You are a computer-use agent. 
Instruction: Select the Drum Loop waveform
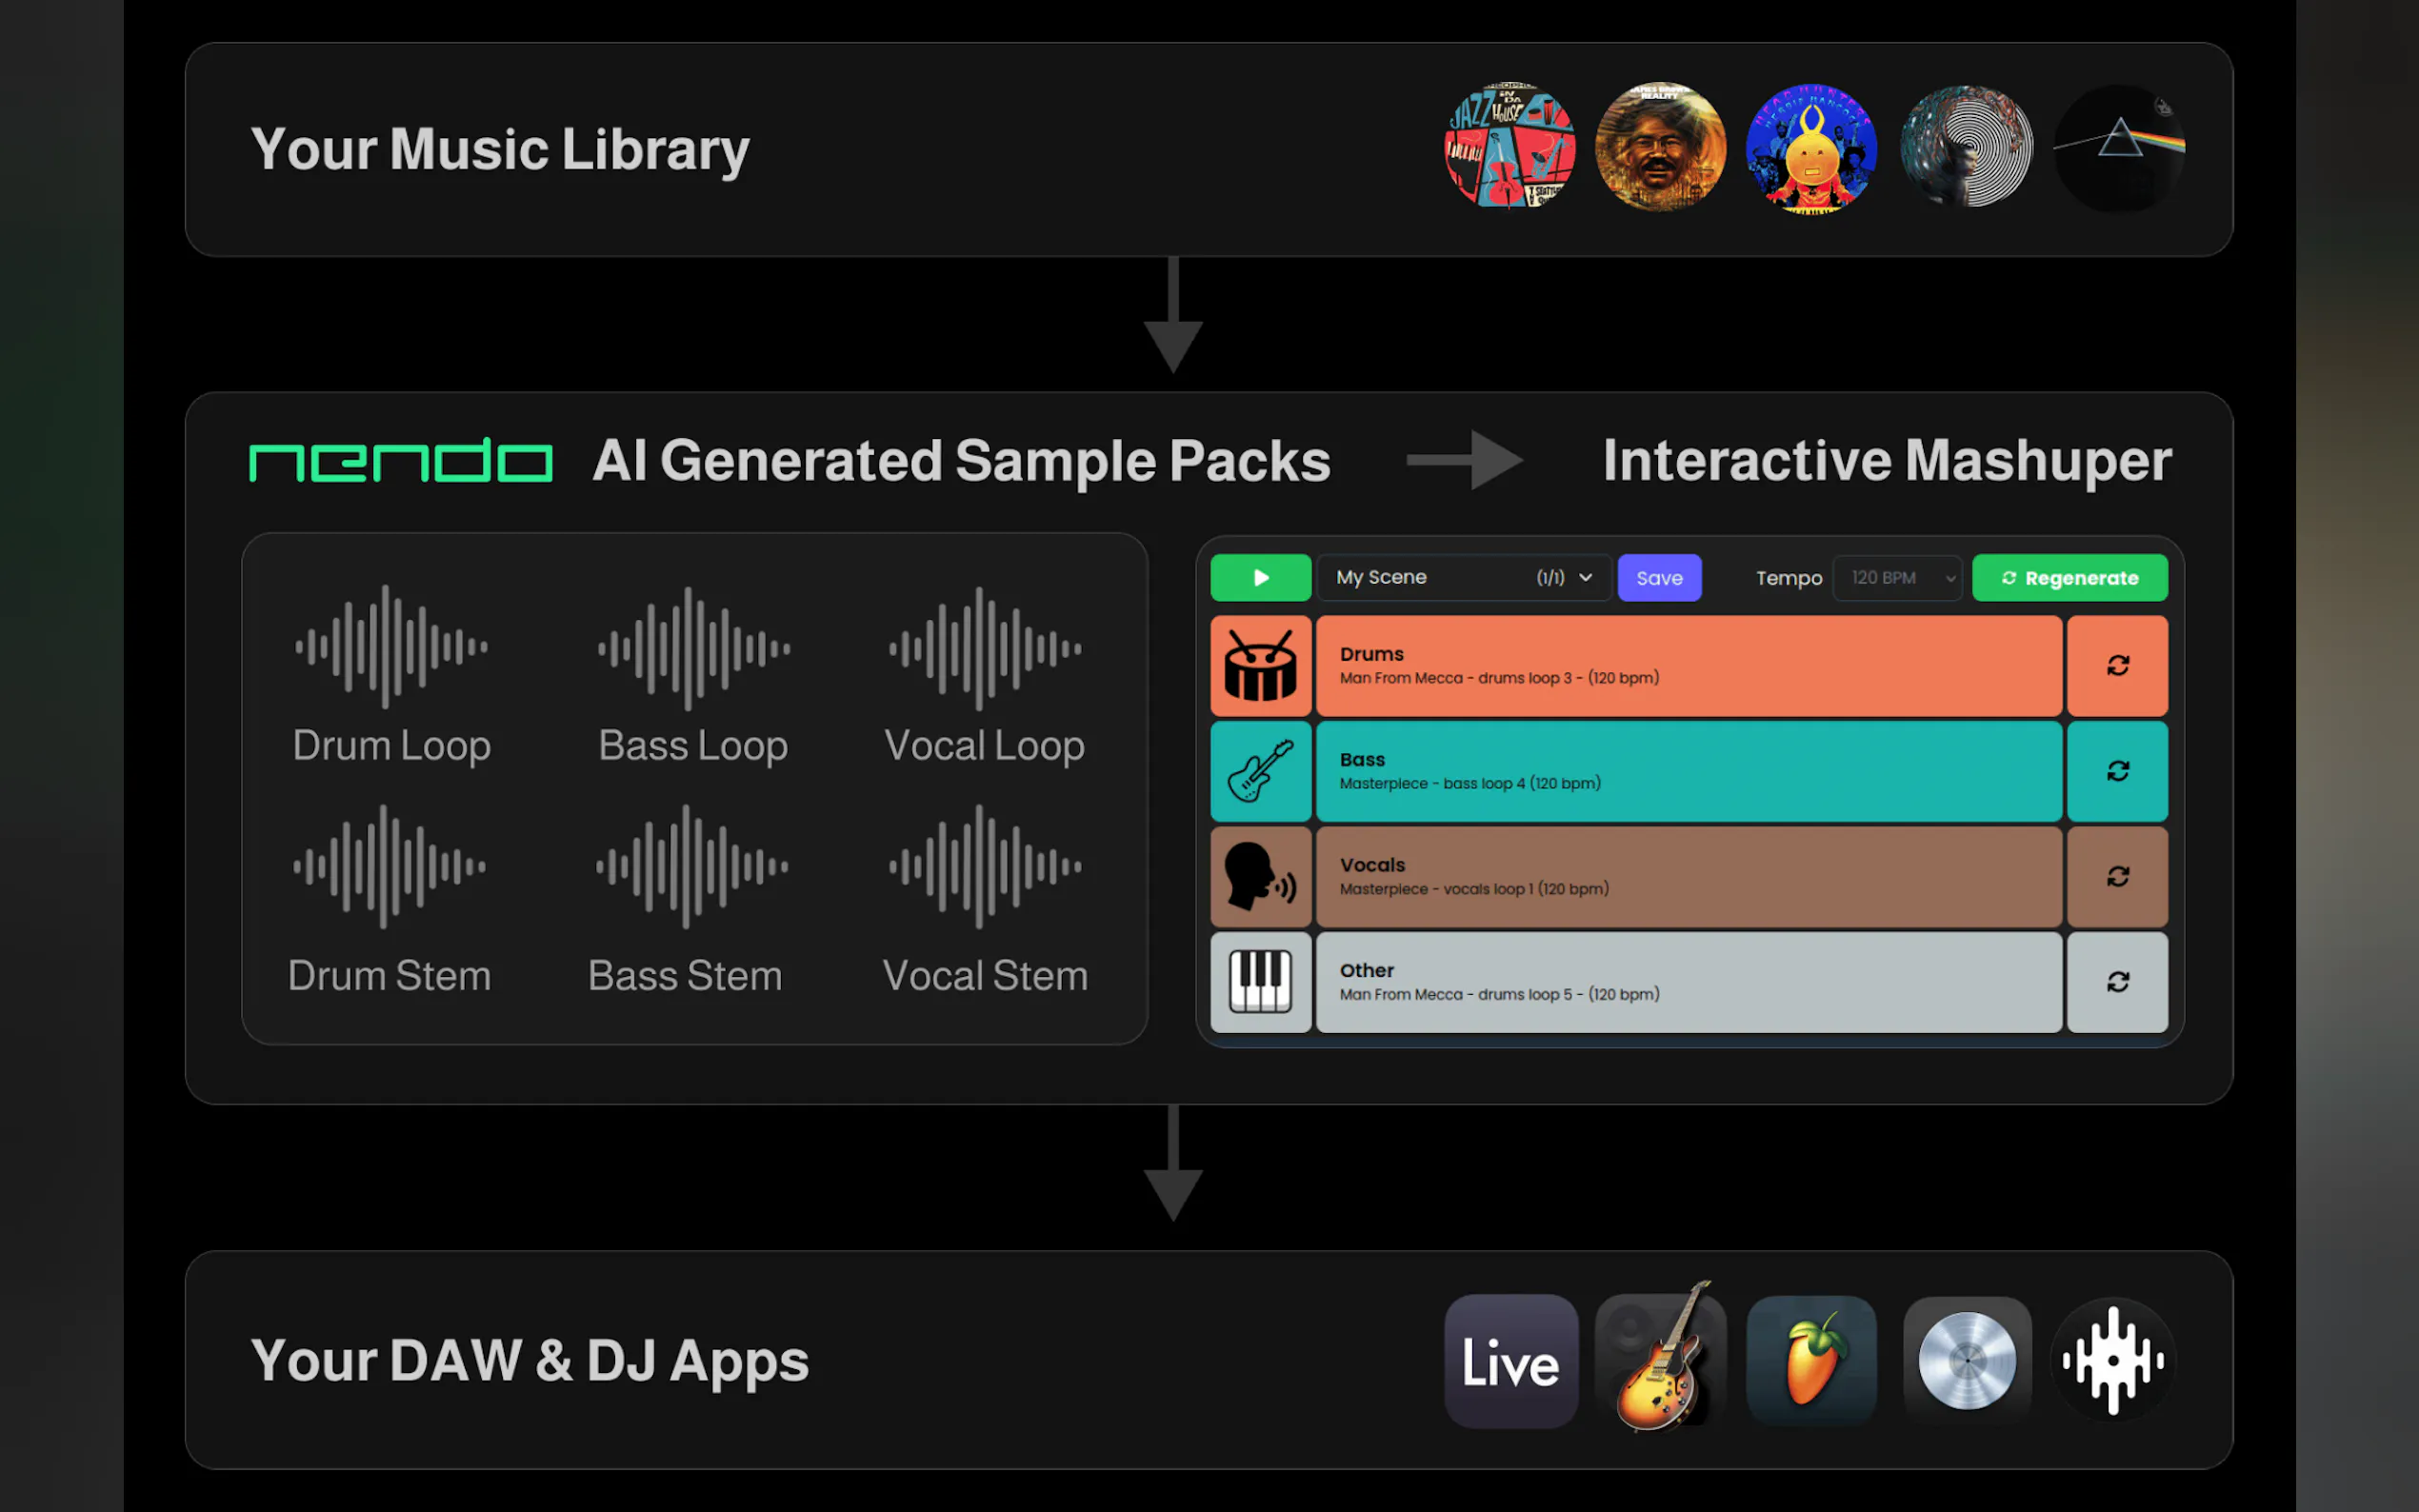coord(391,648)
